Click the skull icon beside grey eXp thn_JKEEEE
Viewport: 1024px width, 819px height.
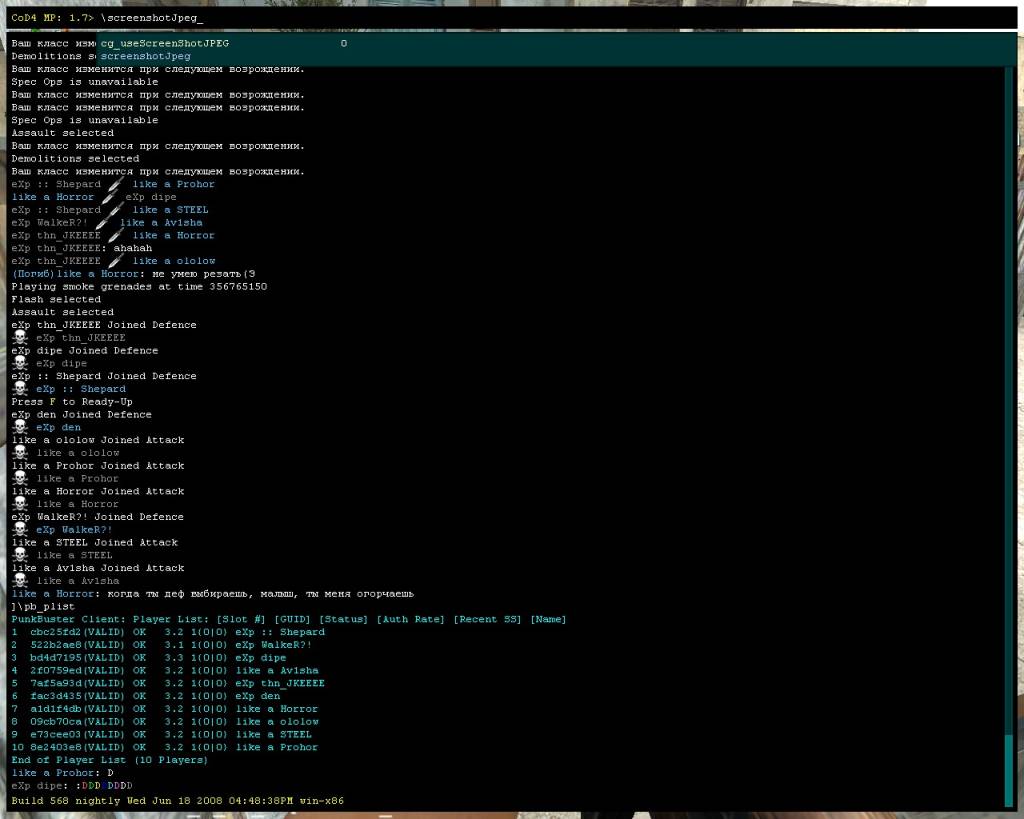tap(20, 338)
